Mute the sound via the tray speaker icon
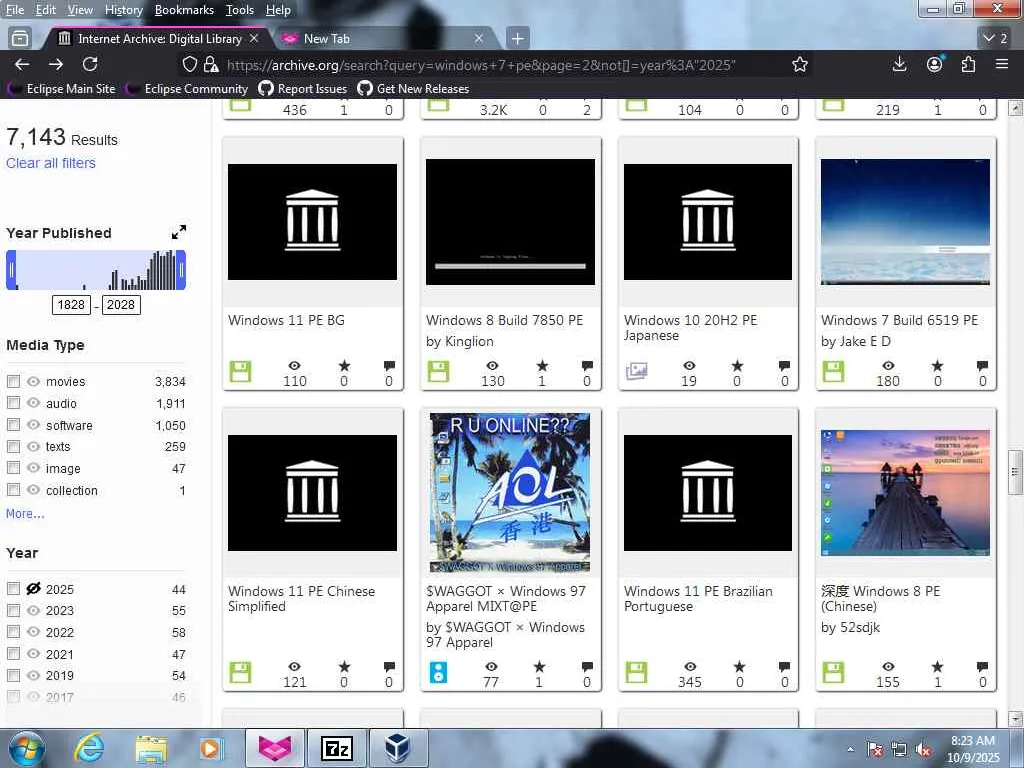This screenshot has width=1024, height=768. [923, 749]
